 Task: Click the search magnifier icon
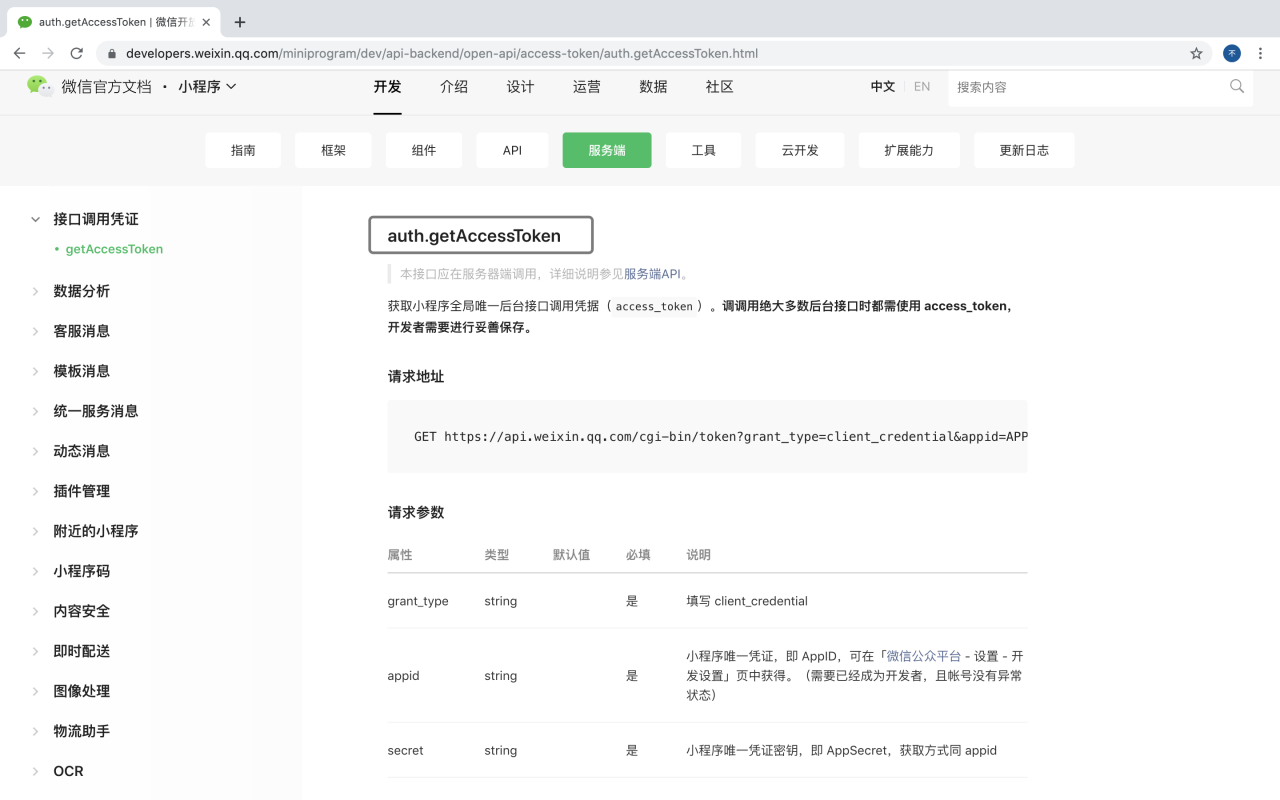(x=1236, y=87)
